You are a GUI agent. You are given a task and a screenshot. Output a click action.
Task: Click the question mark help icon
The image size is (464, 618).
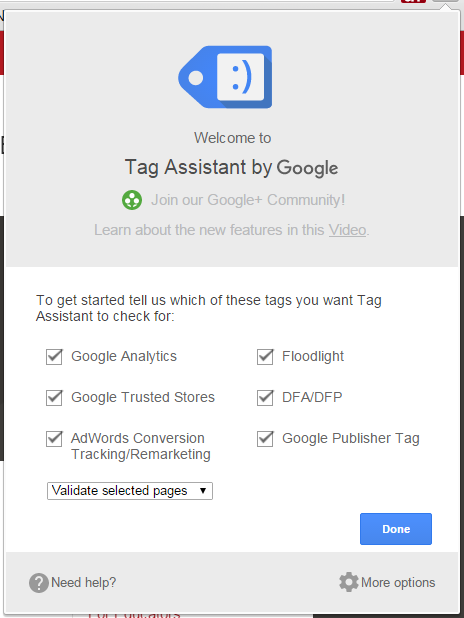point(39,583)
